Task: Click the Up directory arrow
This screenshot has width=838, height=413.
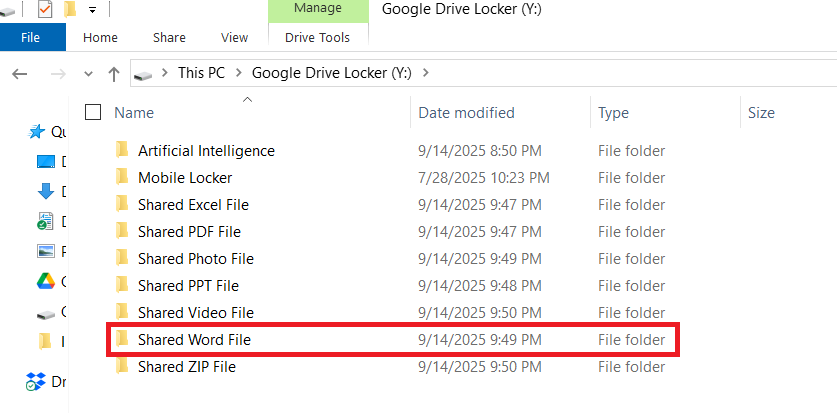Action: click(114, 73)
